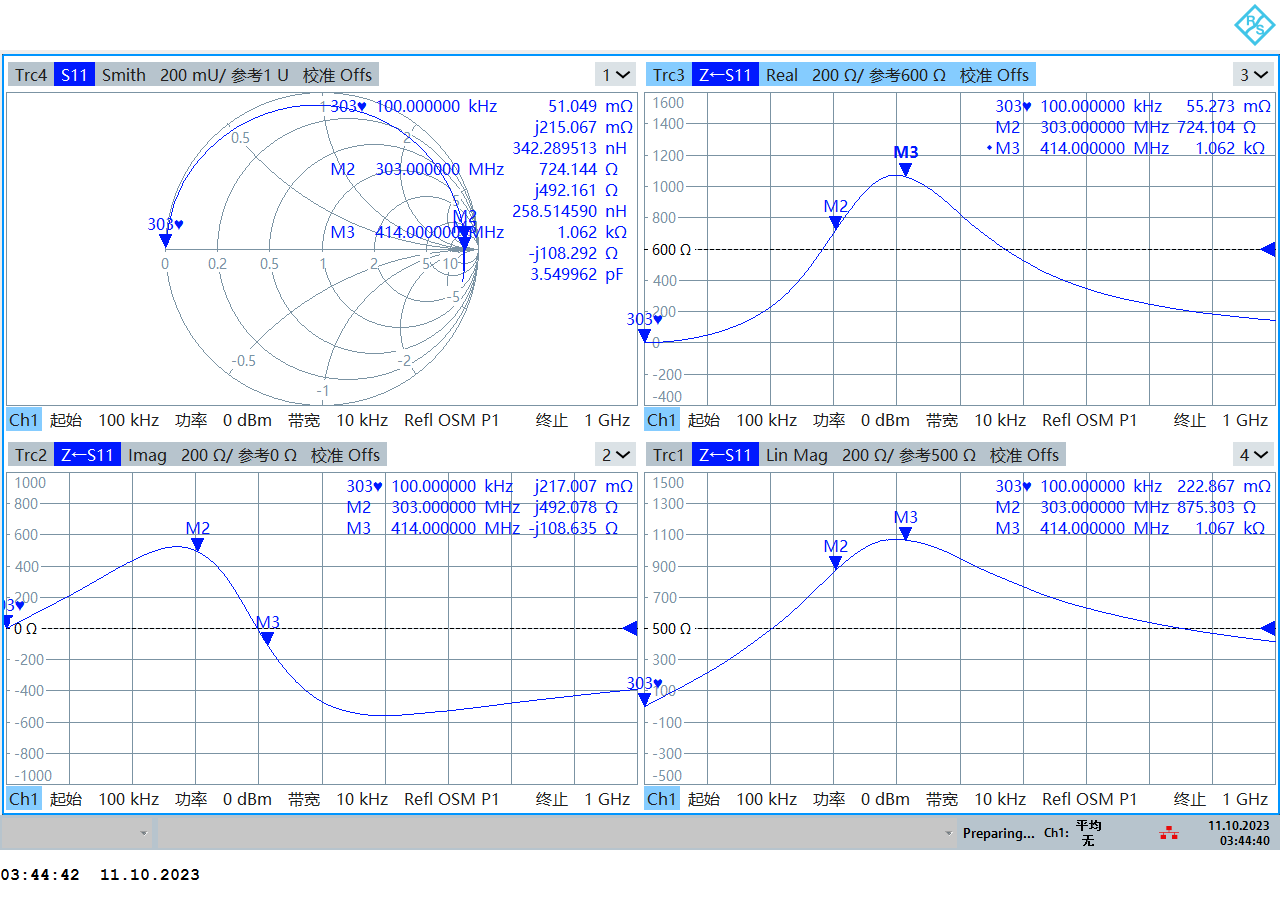Click the date and time in status bar
The height and width of the screenshot is (900, 1280).
[x=1238, y=833]
